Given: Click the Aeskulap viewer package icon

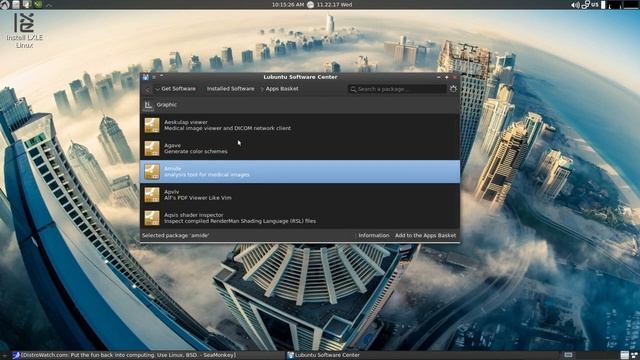Looking at the screenshot, I should tap(152, 125).
